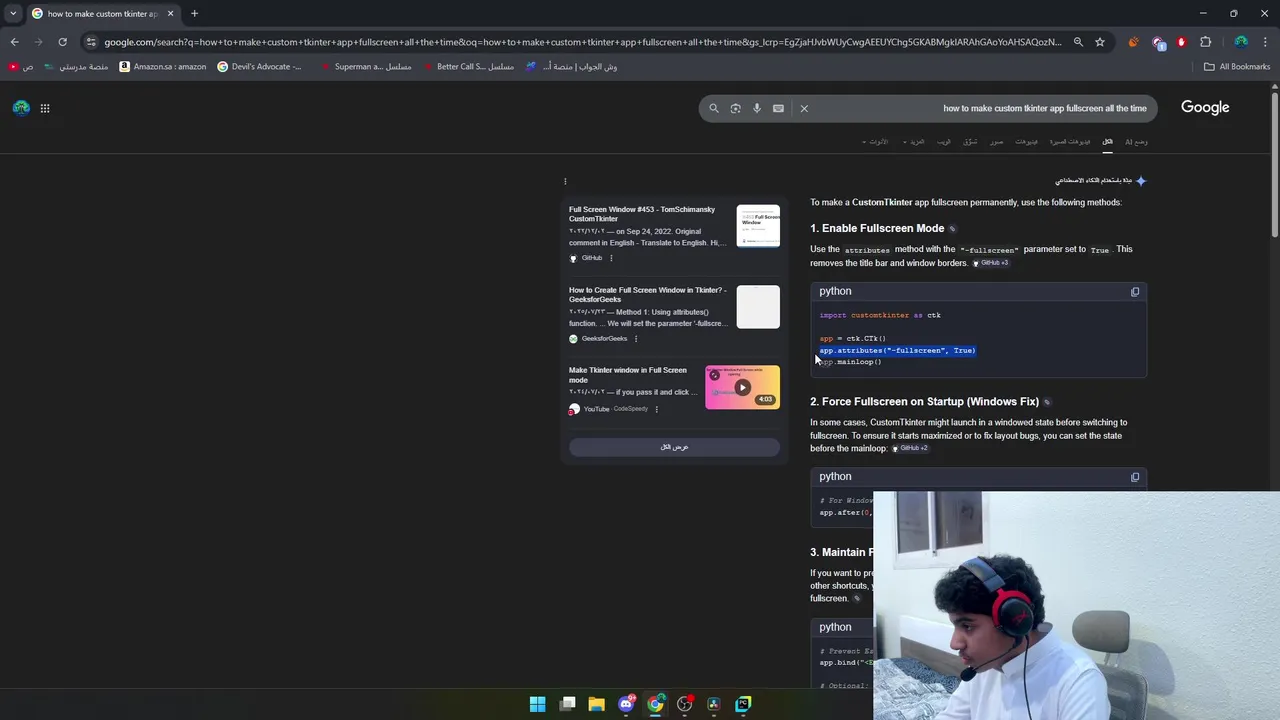Reload the page with refresh icon
The image size is (1280, 720).
coord(62,42)
